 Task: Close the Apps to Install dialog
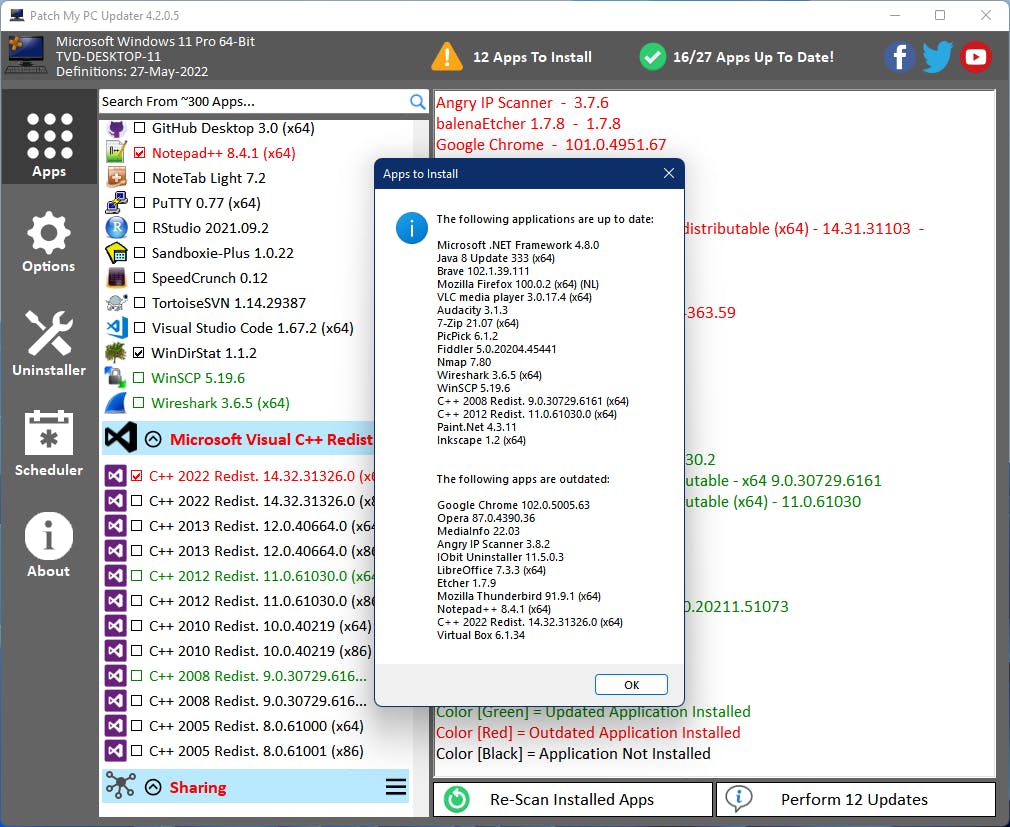coord(669,173)
